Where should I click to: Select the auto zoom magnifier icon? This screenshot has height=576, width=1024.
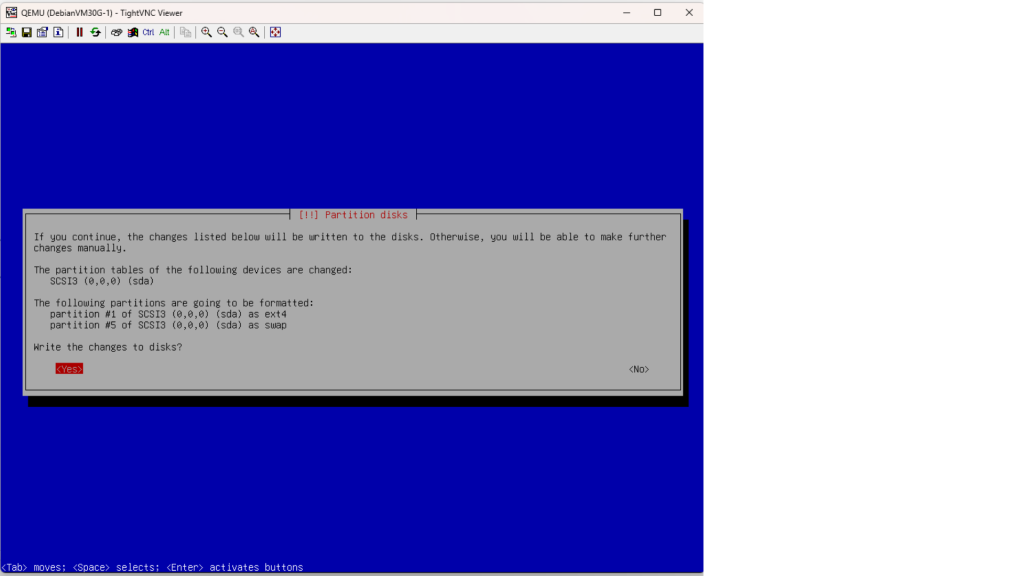(x=254, y=32)
